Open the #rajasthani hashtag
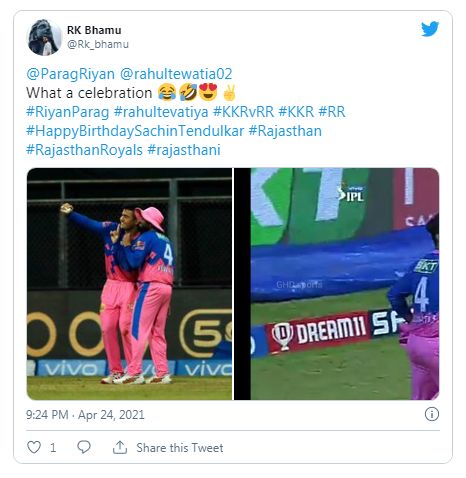The width and height of the screenshot is (466, 478). coord(184,150)
